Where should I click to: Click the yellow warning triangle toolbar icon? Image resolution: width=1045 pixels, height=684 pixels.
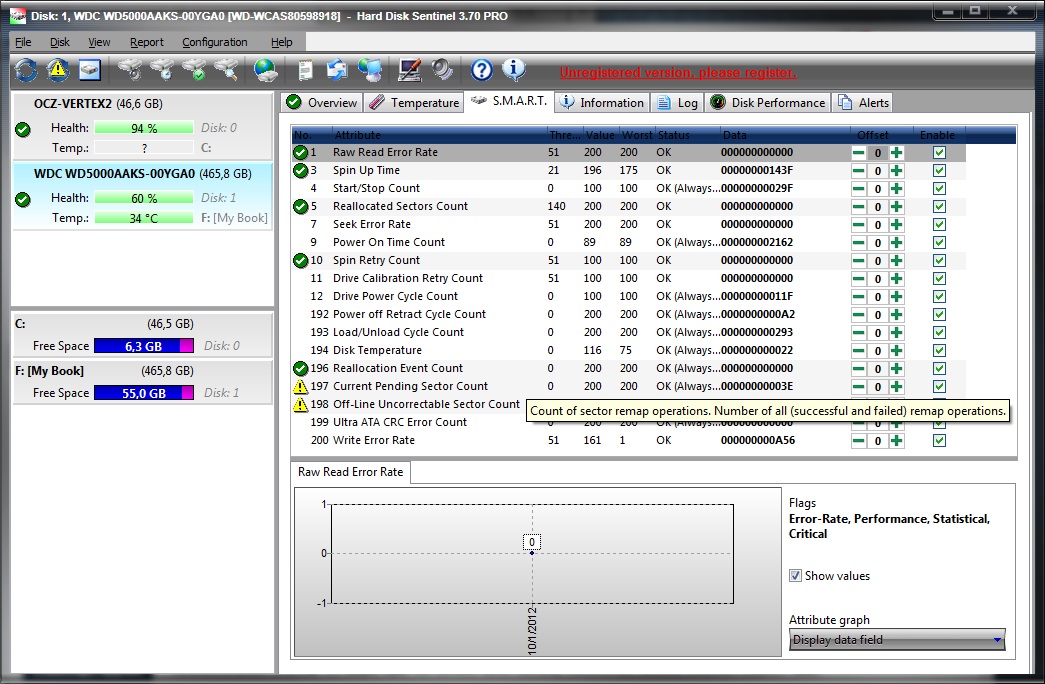pos(58,70)
